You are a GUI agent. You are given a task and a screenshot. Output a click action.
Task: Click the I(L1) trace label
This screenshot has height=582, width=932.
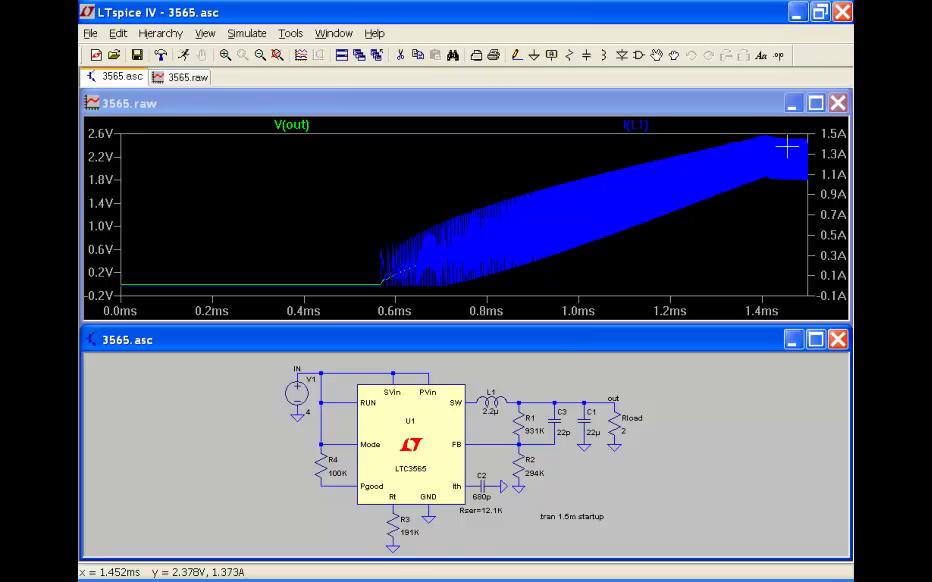tap(636, 125)
